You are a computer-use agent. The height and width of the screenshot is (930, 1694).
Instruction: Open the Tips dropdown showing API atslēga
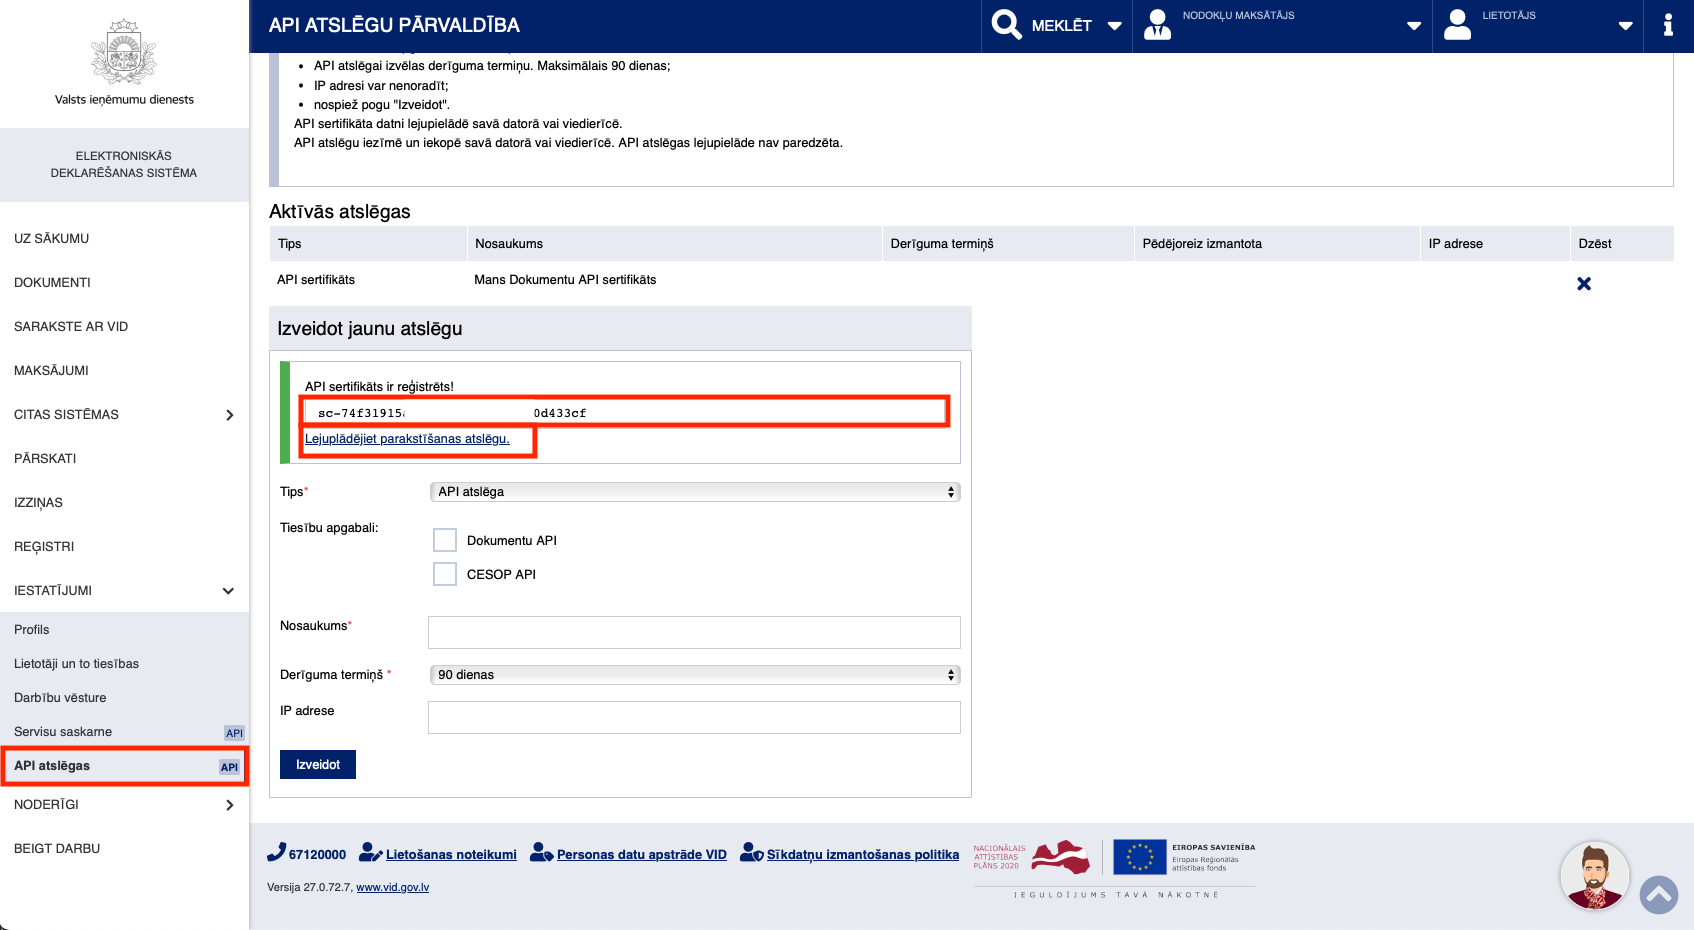(694, 492)
